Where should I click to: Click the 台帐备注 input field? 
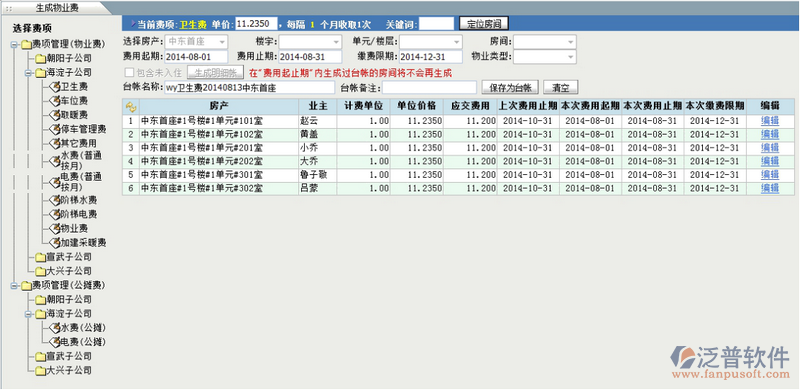pyautogui.click(x=430, y=88)
